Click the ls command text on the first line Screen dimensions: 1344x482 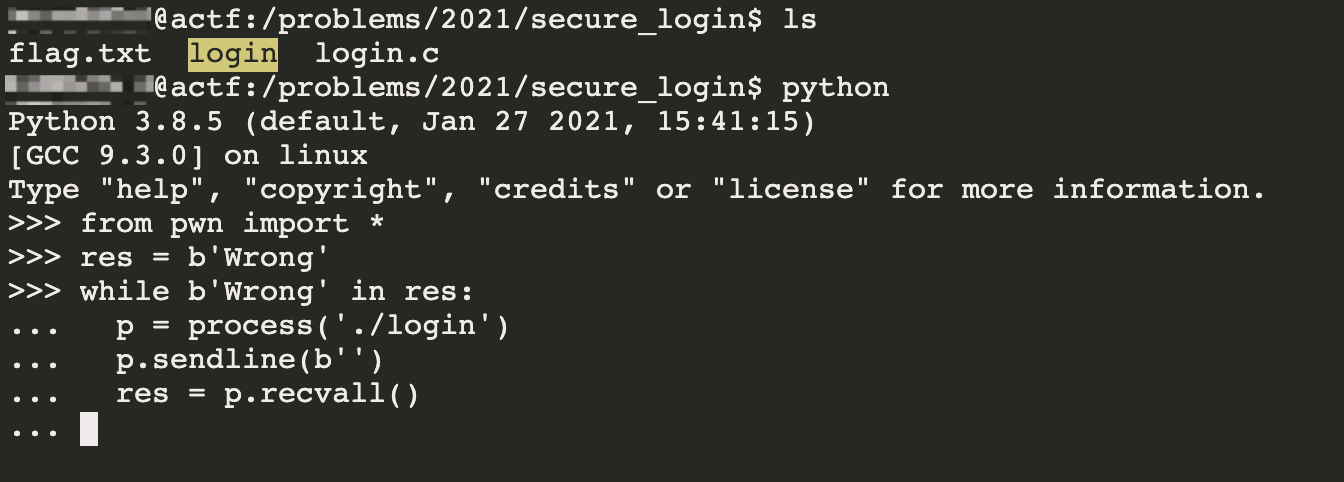click(x=799, y=19)
